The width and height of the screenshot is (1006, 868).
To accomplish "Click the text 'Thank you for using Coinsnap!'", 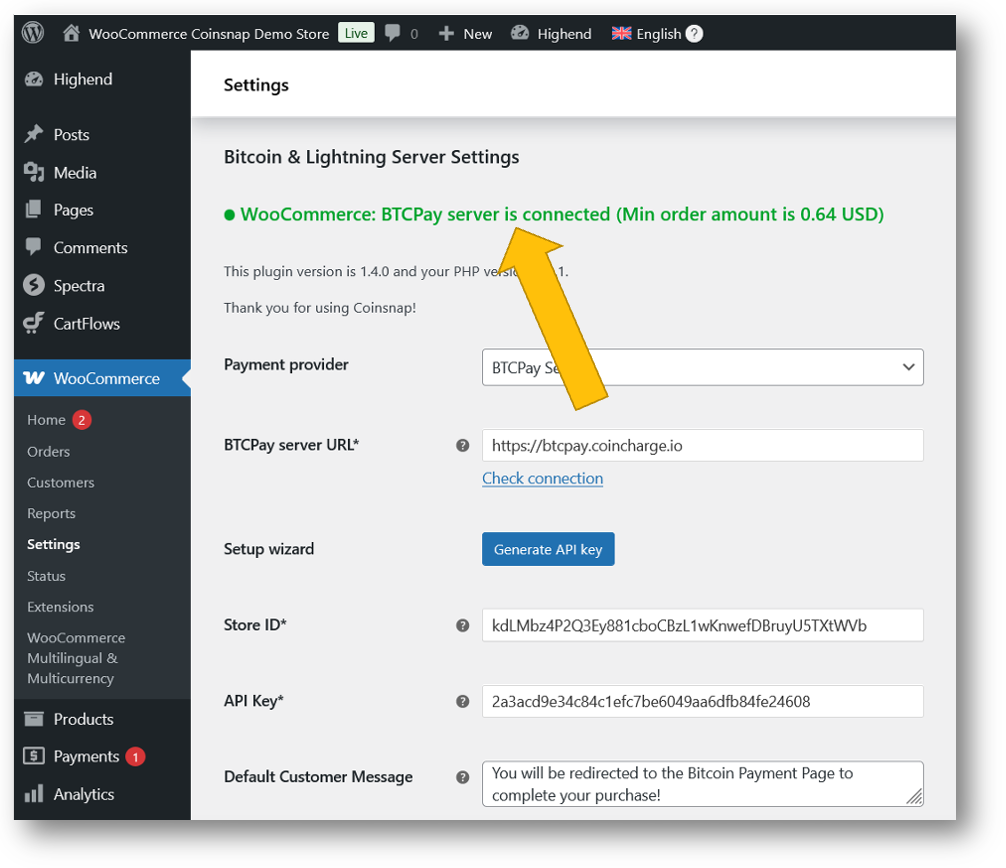I will click(x=320, y=308).
